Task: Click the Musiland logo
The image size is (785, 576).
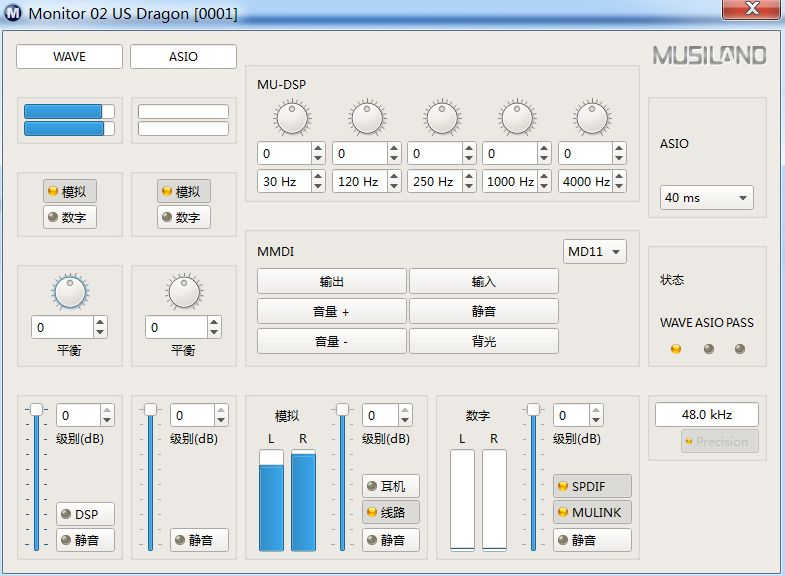Action: [709, 55]
